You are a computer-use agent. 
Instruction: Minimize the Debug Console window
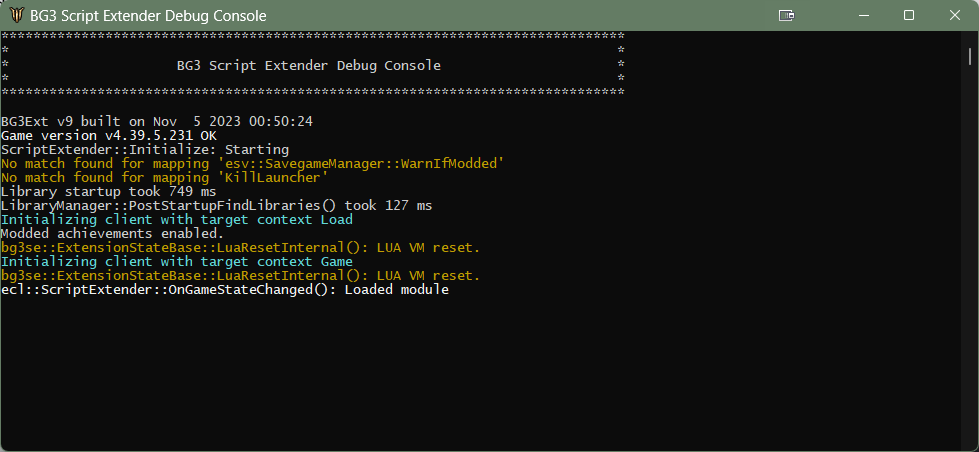(865, 16)
